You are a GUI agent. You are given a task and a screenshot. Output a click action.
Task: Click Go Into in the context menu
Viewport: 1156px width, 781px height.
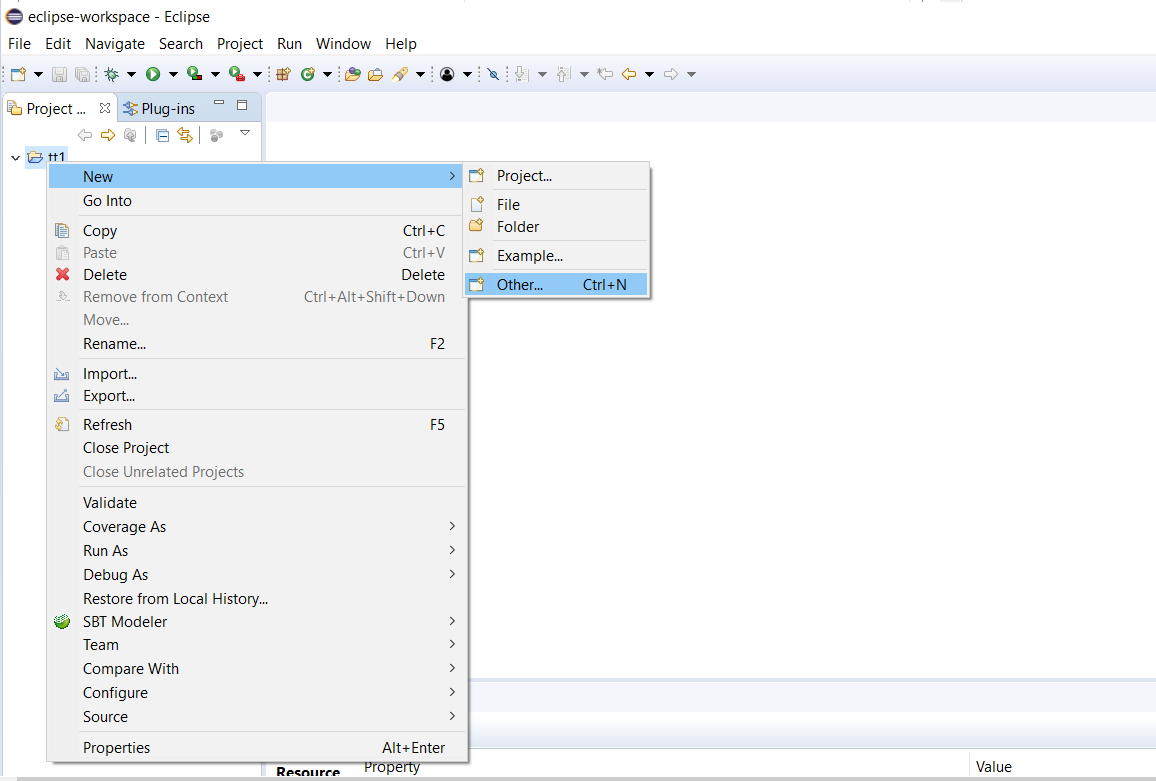256,201
